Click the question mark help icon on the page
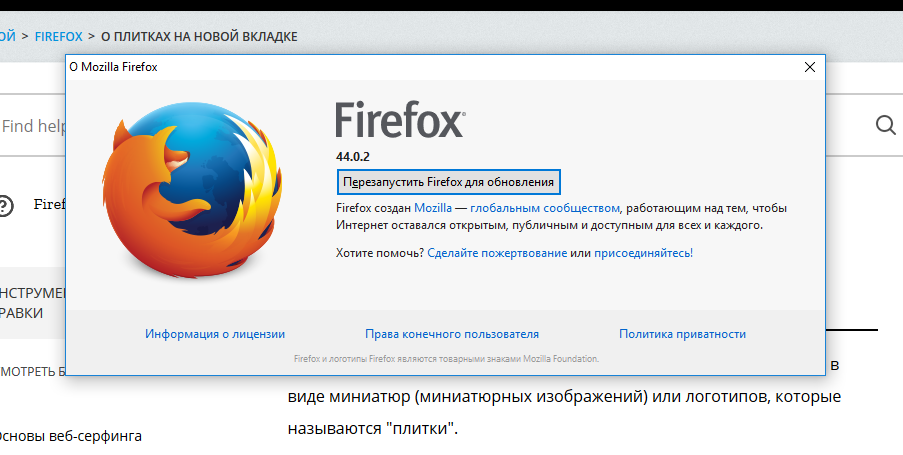903x455 pixels. click(5, 205)
